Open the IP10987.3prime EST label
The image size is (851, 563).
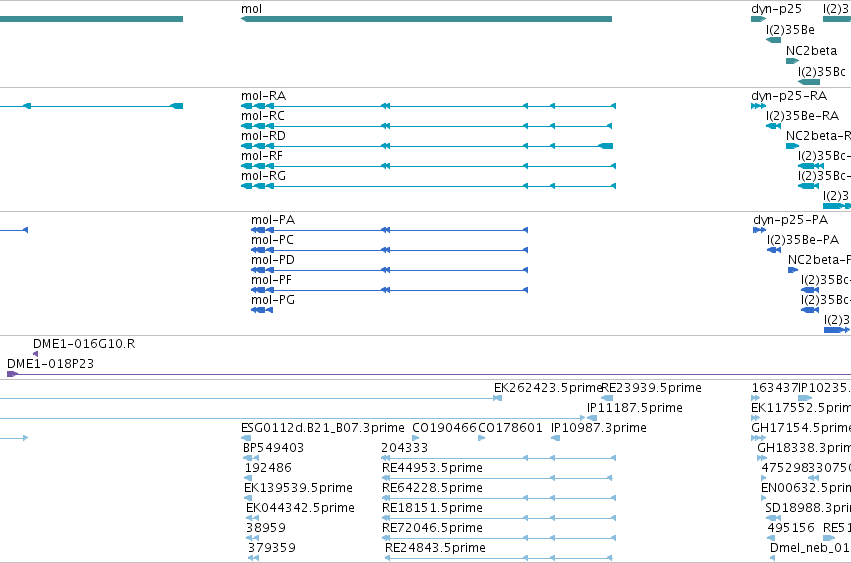(x=599, y=428)
